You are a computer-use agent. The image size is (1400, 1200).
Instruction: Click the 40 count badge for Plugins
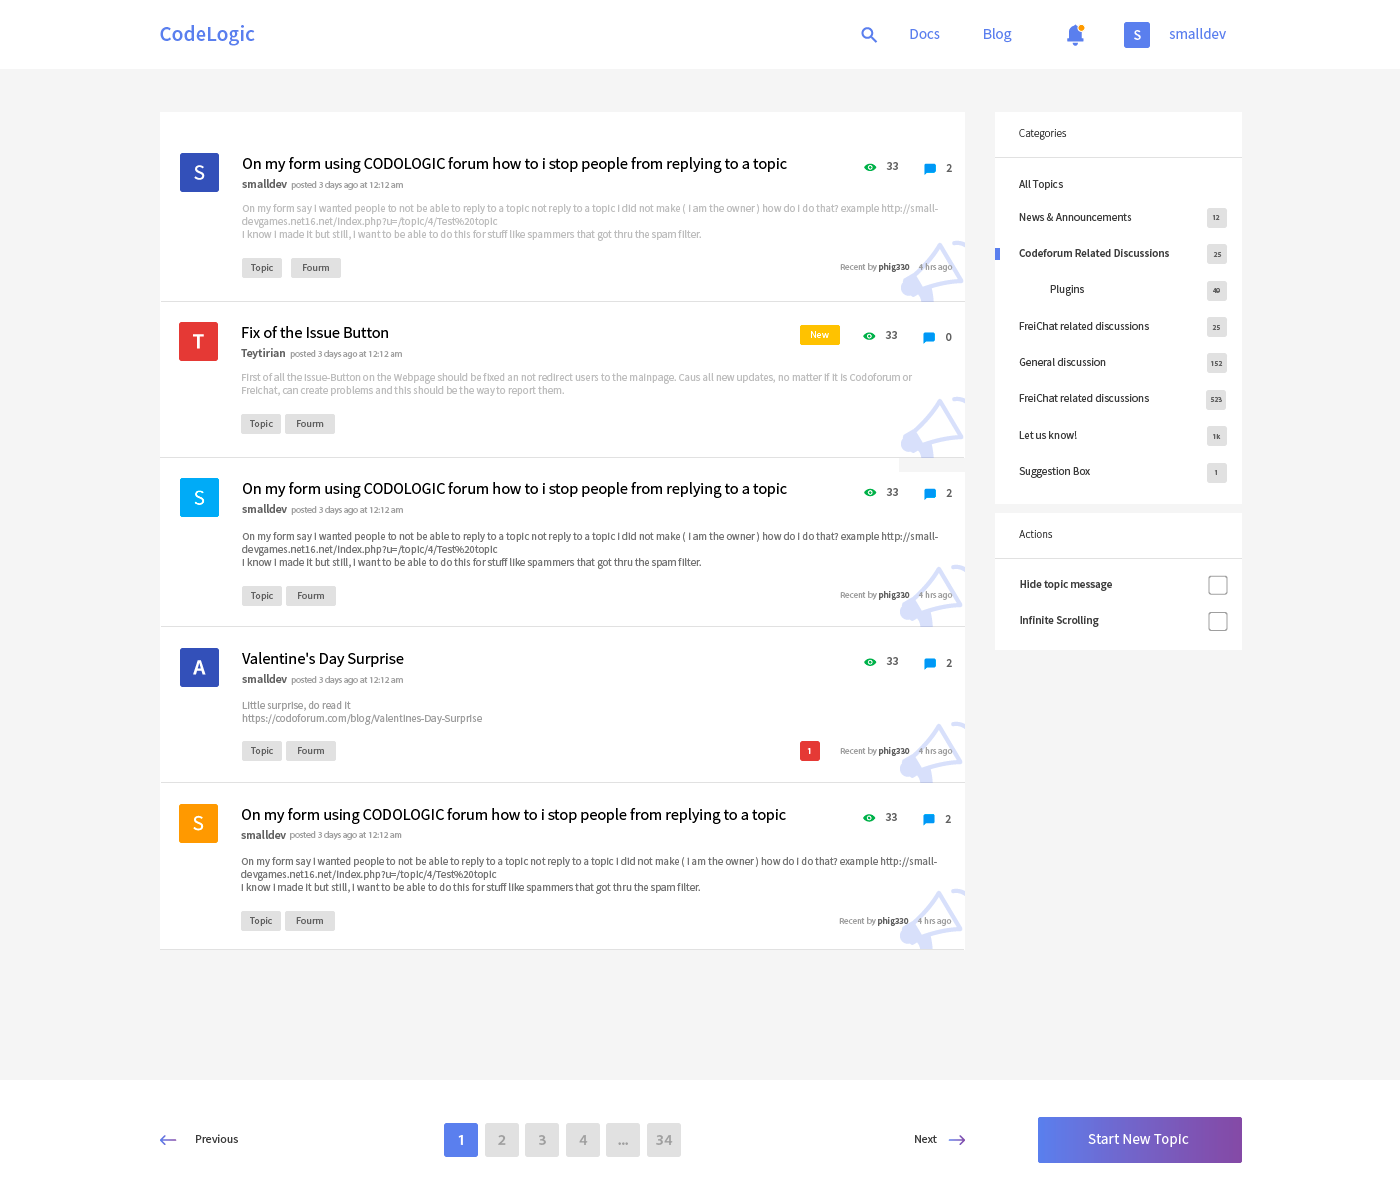[1217, 291]
